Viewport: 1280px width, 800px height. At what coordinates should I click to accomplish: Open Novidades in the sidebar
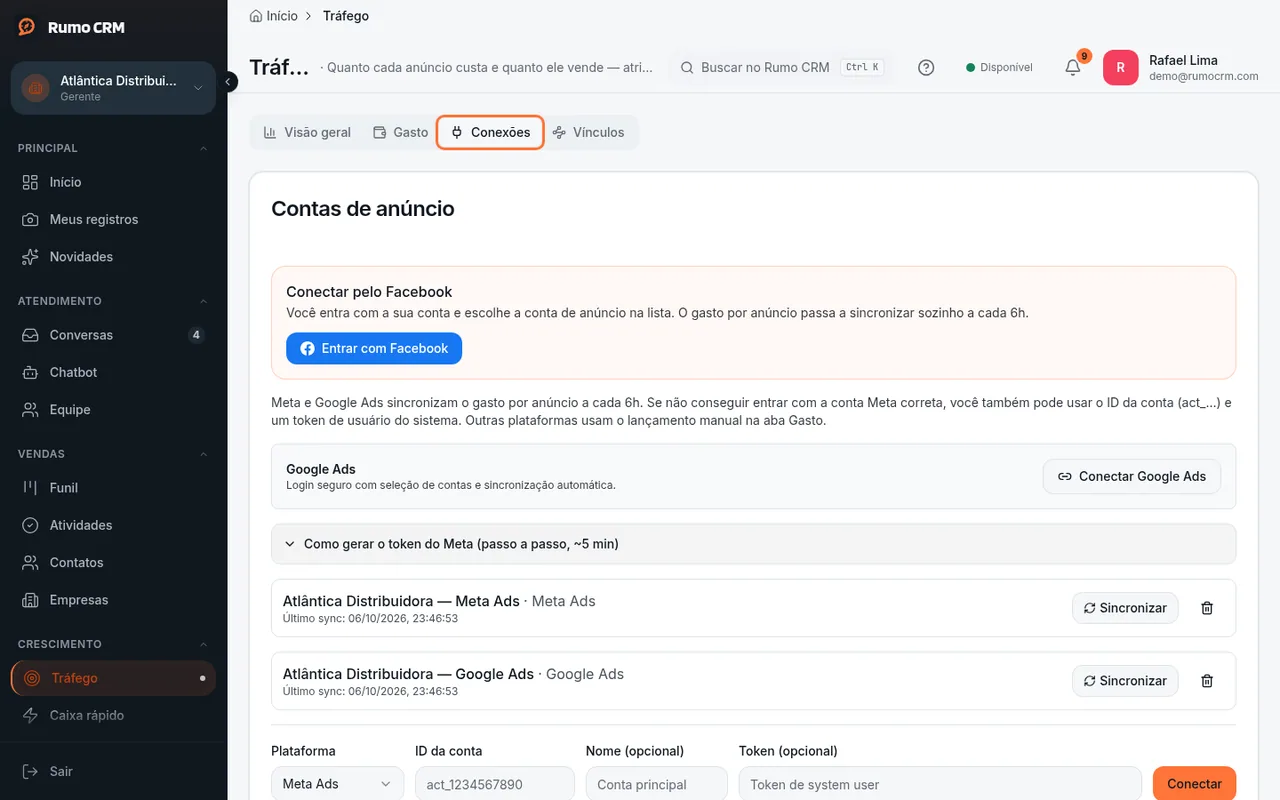click(113, 257)
